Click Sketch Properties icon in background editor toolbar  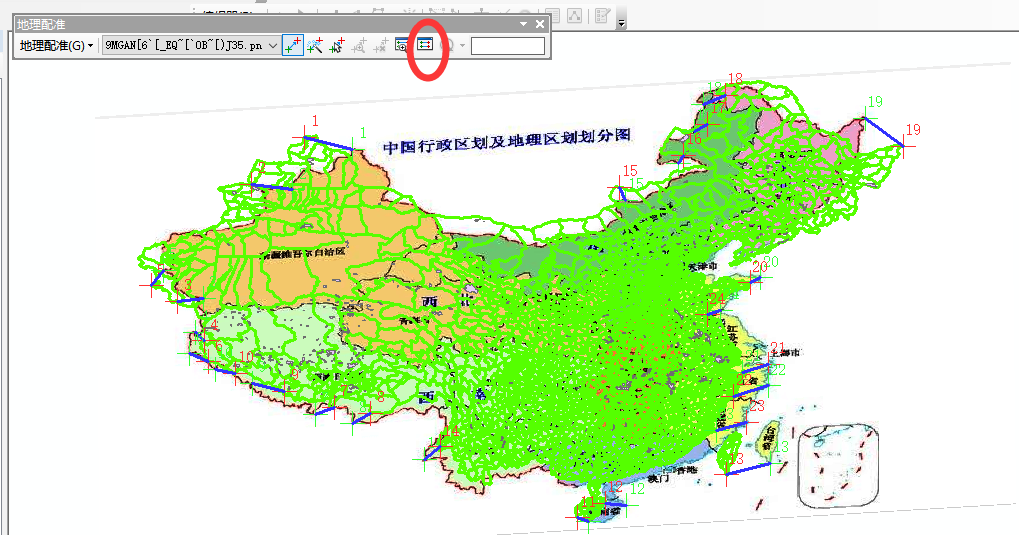(x=575, y=16)
